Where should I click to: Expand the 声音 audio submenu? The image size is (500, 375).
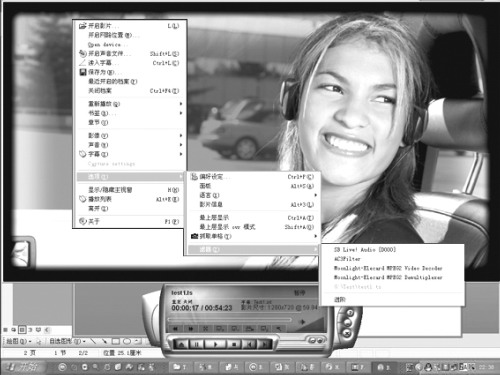click(130, 145)
